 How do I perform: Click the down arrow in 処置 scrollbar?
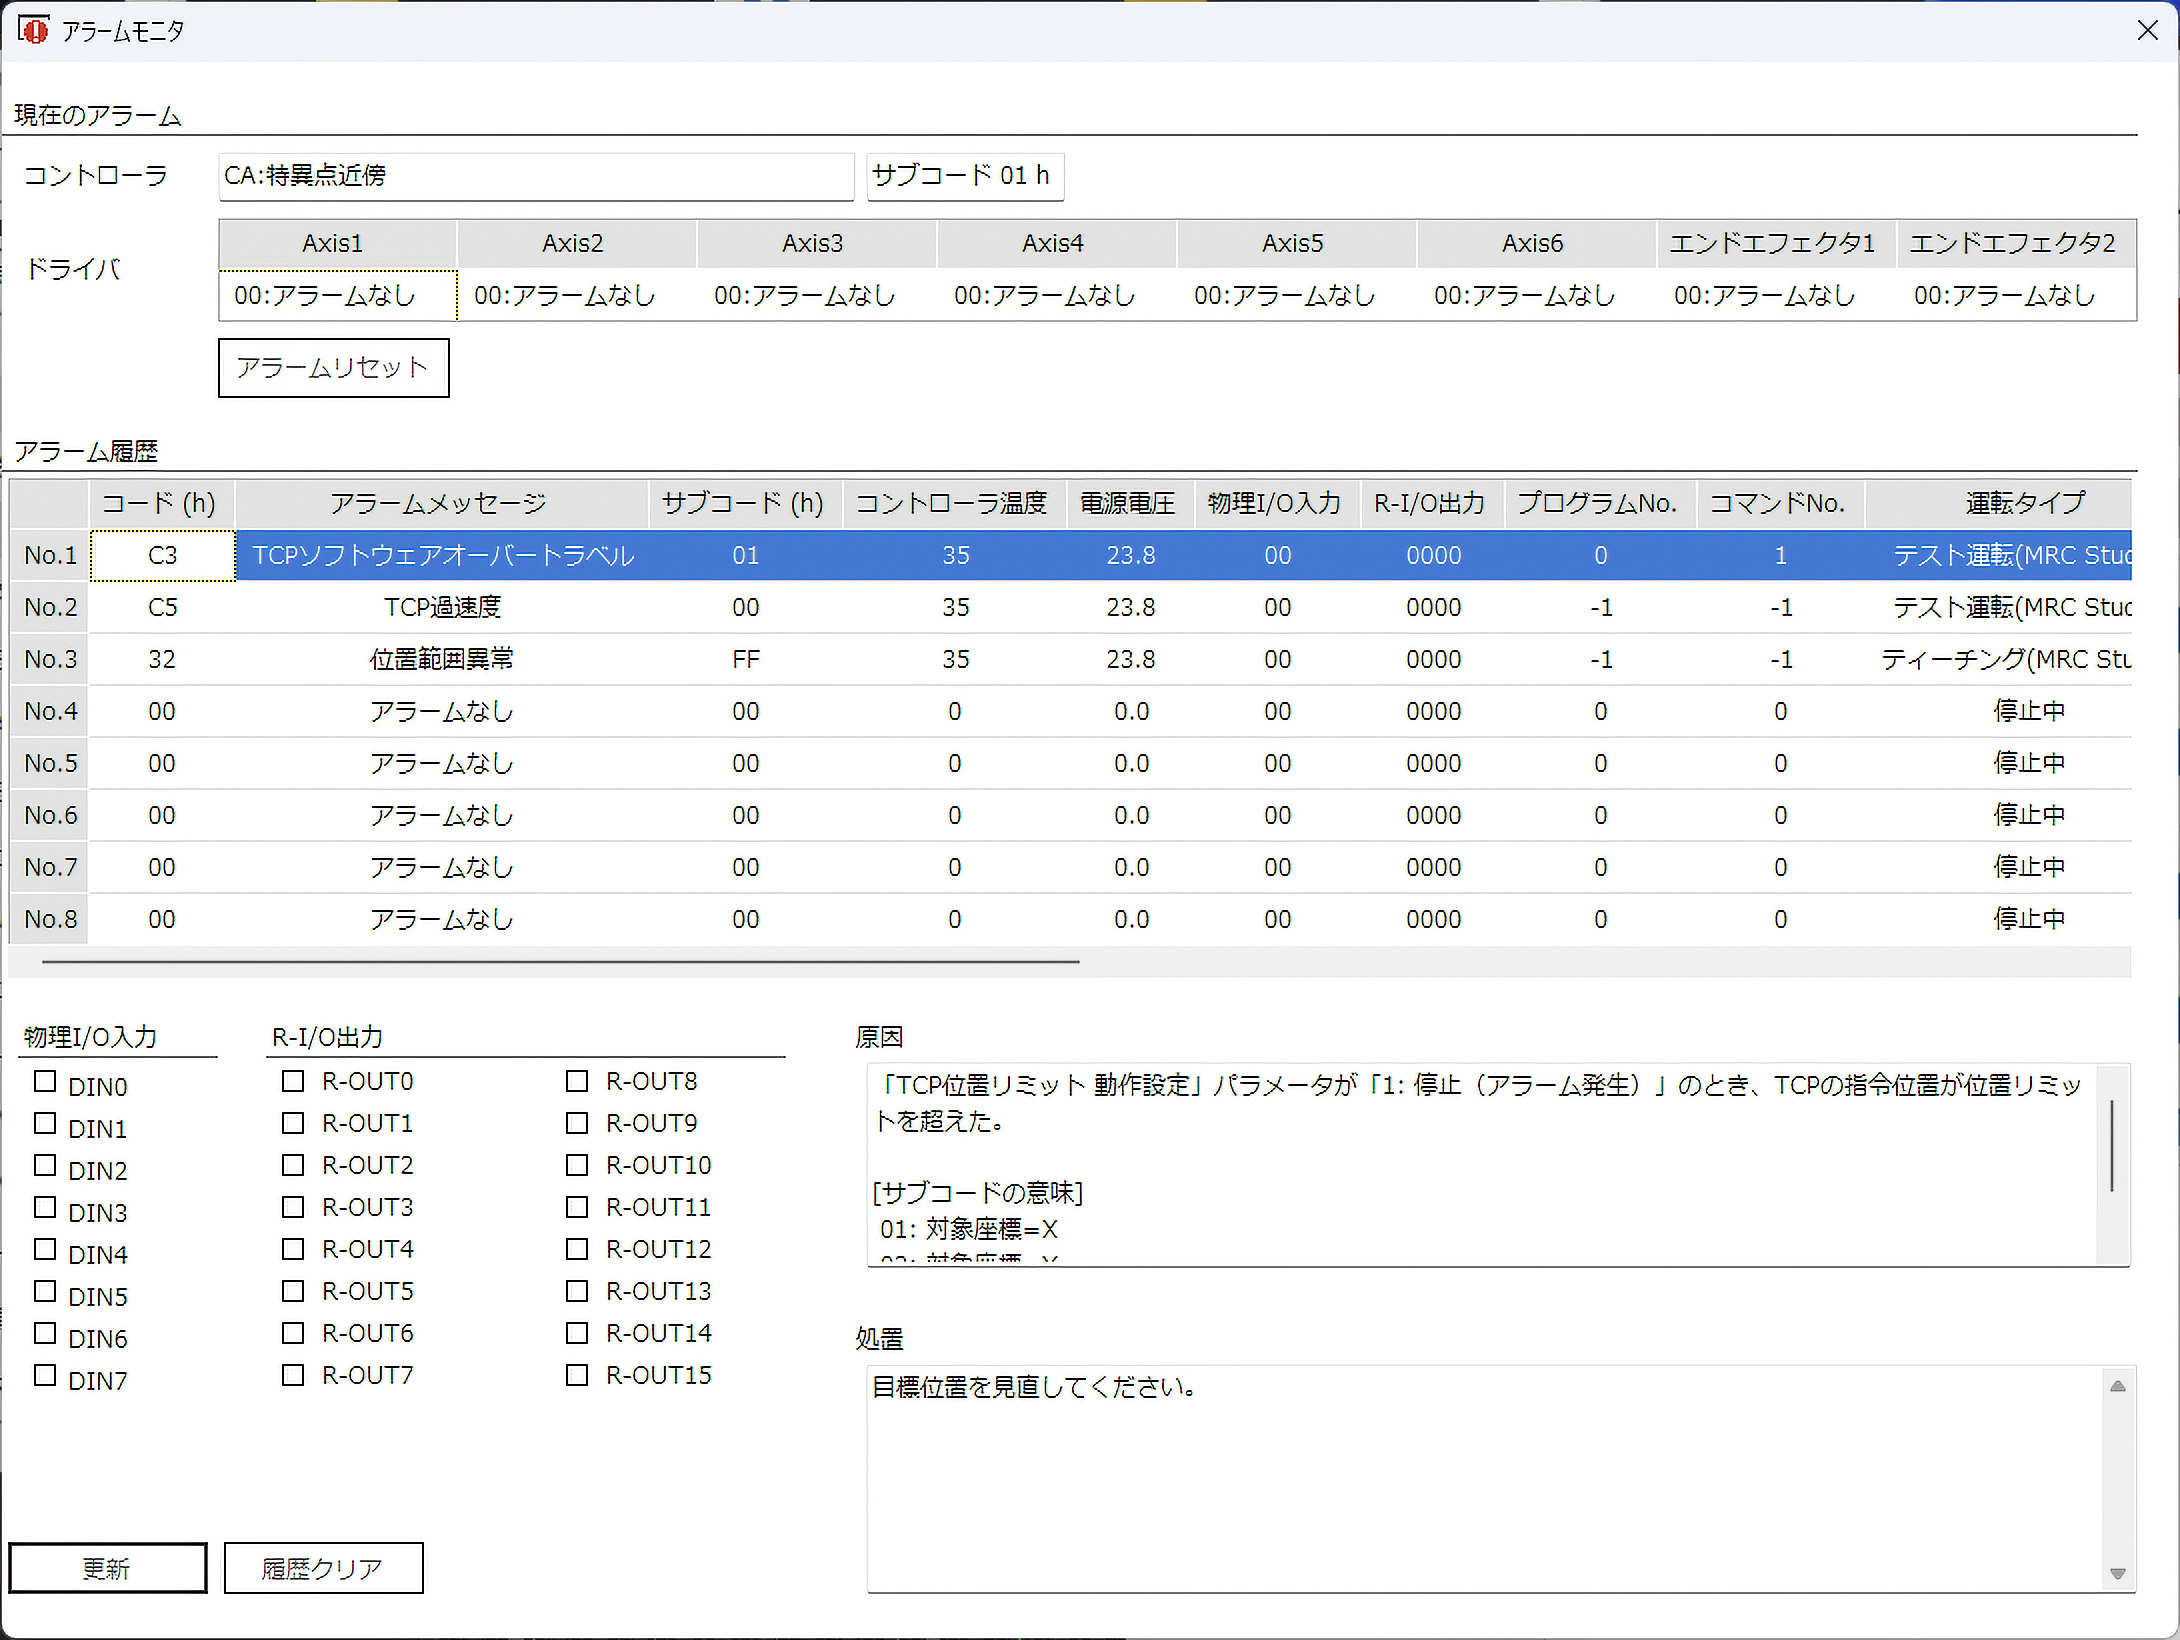[2117, 1574]
